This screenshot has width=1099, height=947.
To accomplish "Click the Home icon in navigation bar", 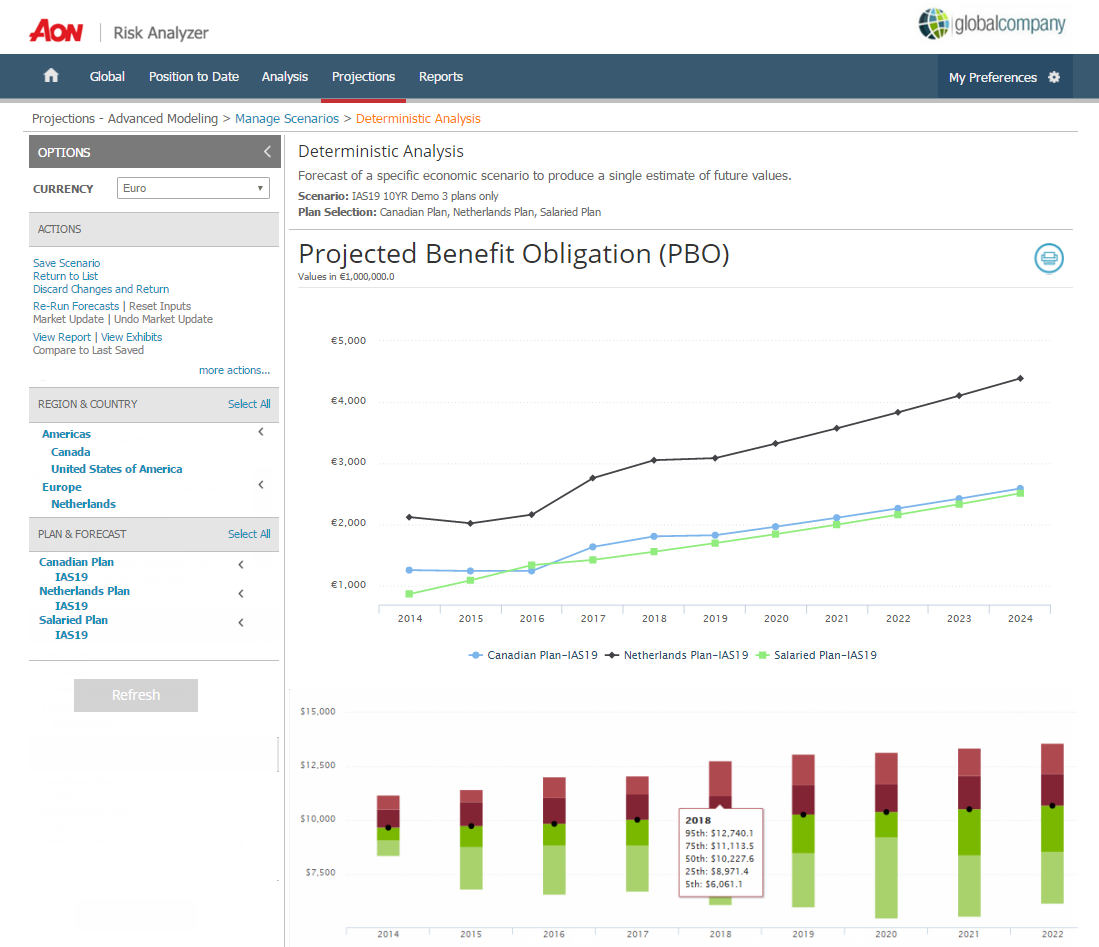I will [52, 77].
